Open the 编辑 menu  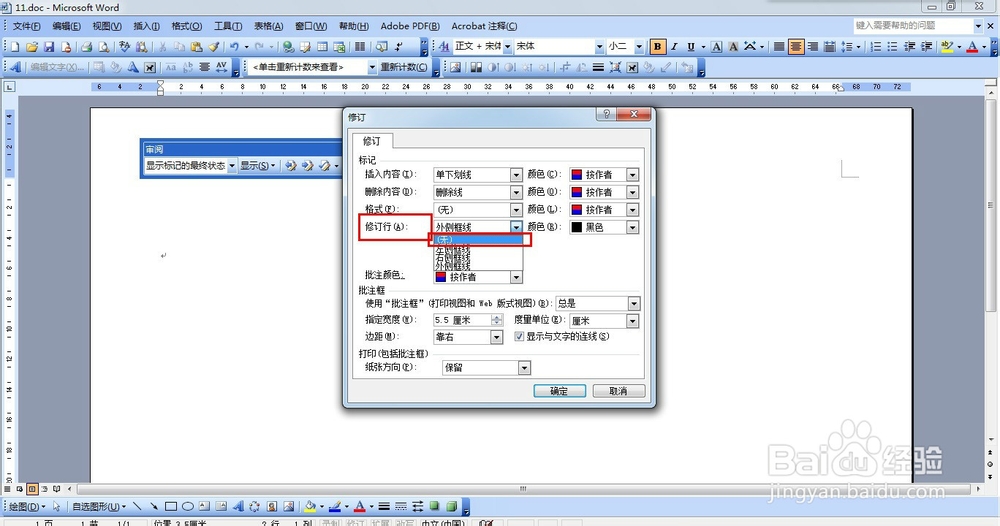pyautogui.click(x=66, y=26)
